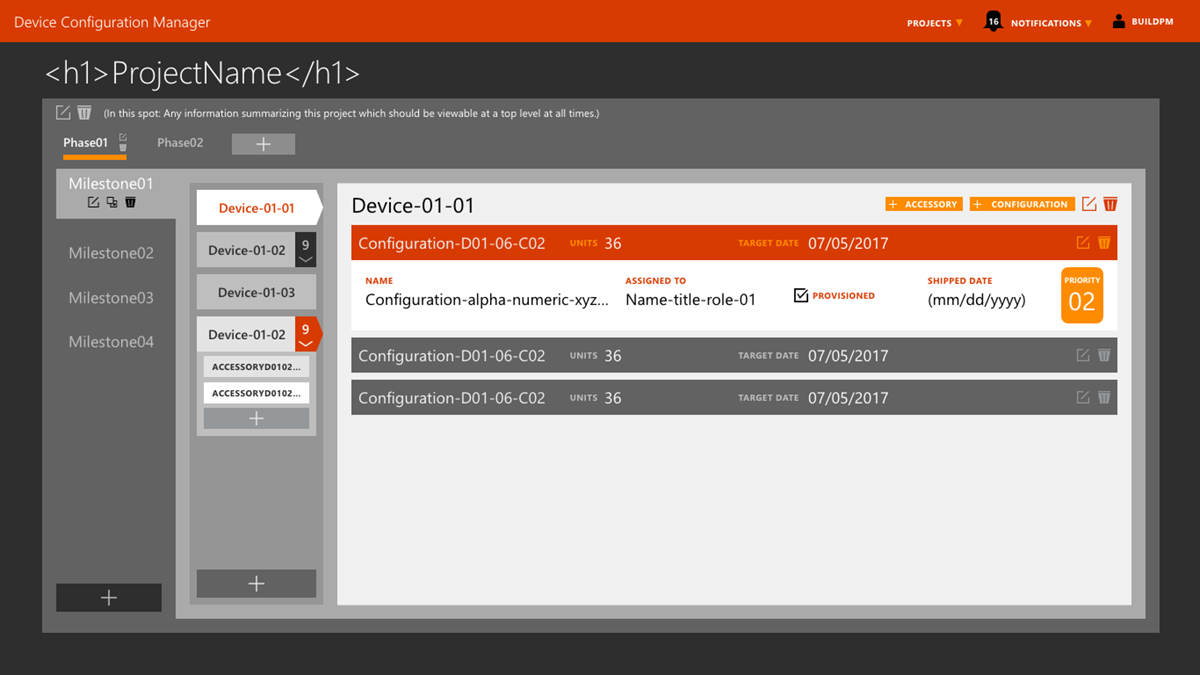
Task: Click the ProjectName heading
Action: click(x=202, y=73)
